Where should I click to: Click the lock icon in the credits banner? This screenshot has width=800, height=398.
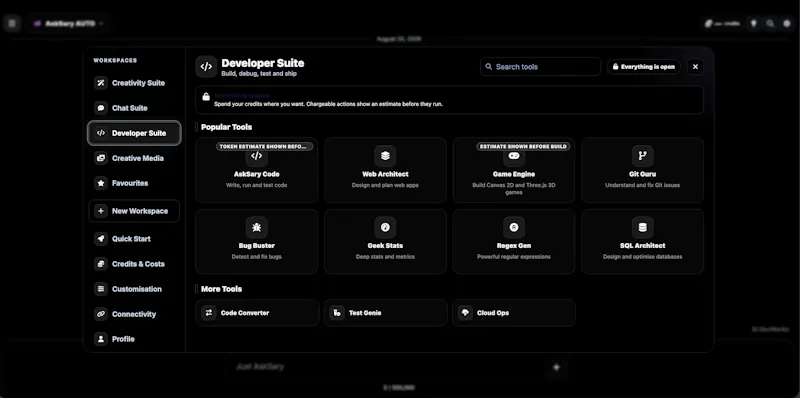point(206,97)
